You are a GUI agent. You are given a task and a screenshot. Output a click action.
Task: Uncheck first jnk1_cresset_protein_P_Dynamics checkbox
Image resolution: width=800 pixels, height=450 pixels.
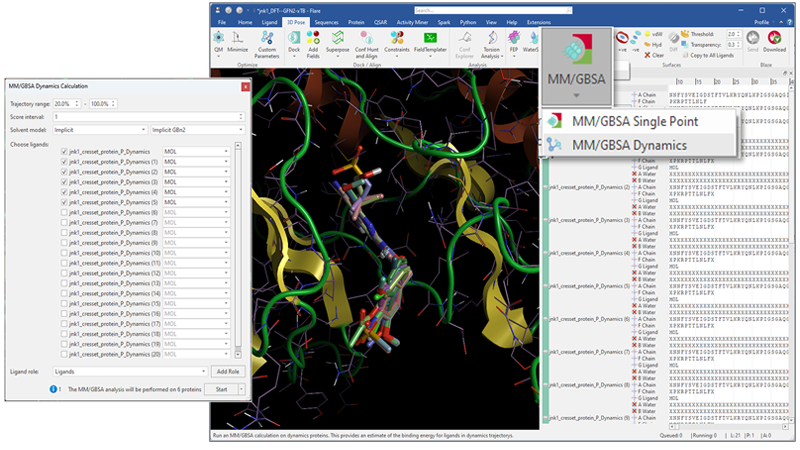tap(64, 152)
